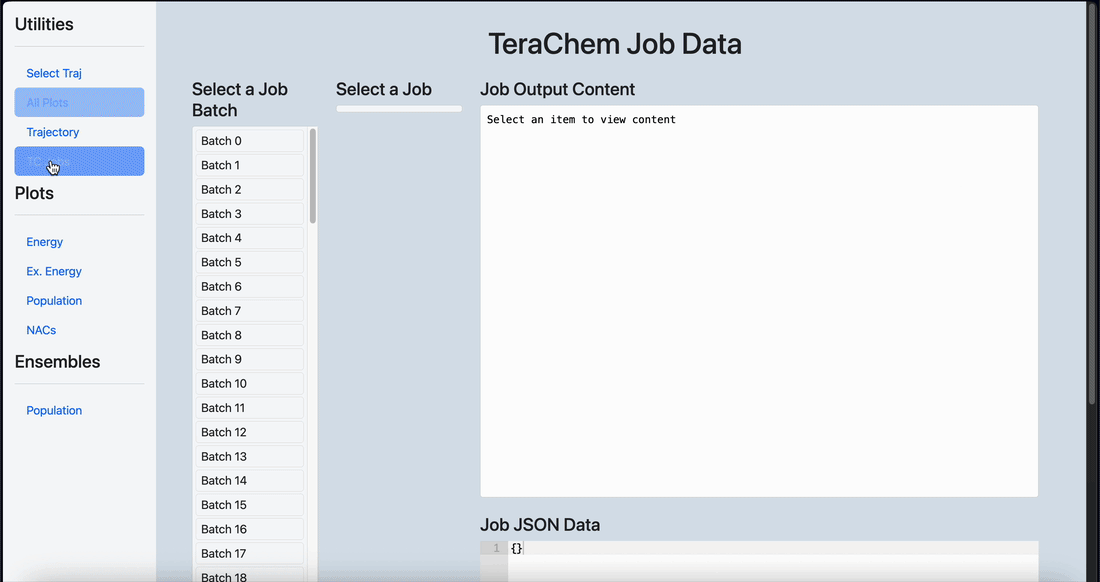Click the highlighted TC Jobs sidebar item
Image resolution: width=1100 pixels, height=582 pixels.
pos(79,161)
